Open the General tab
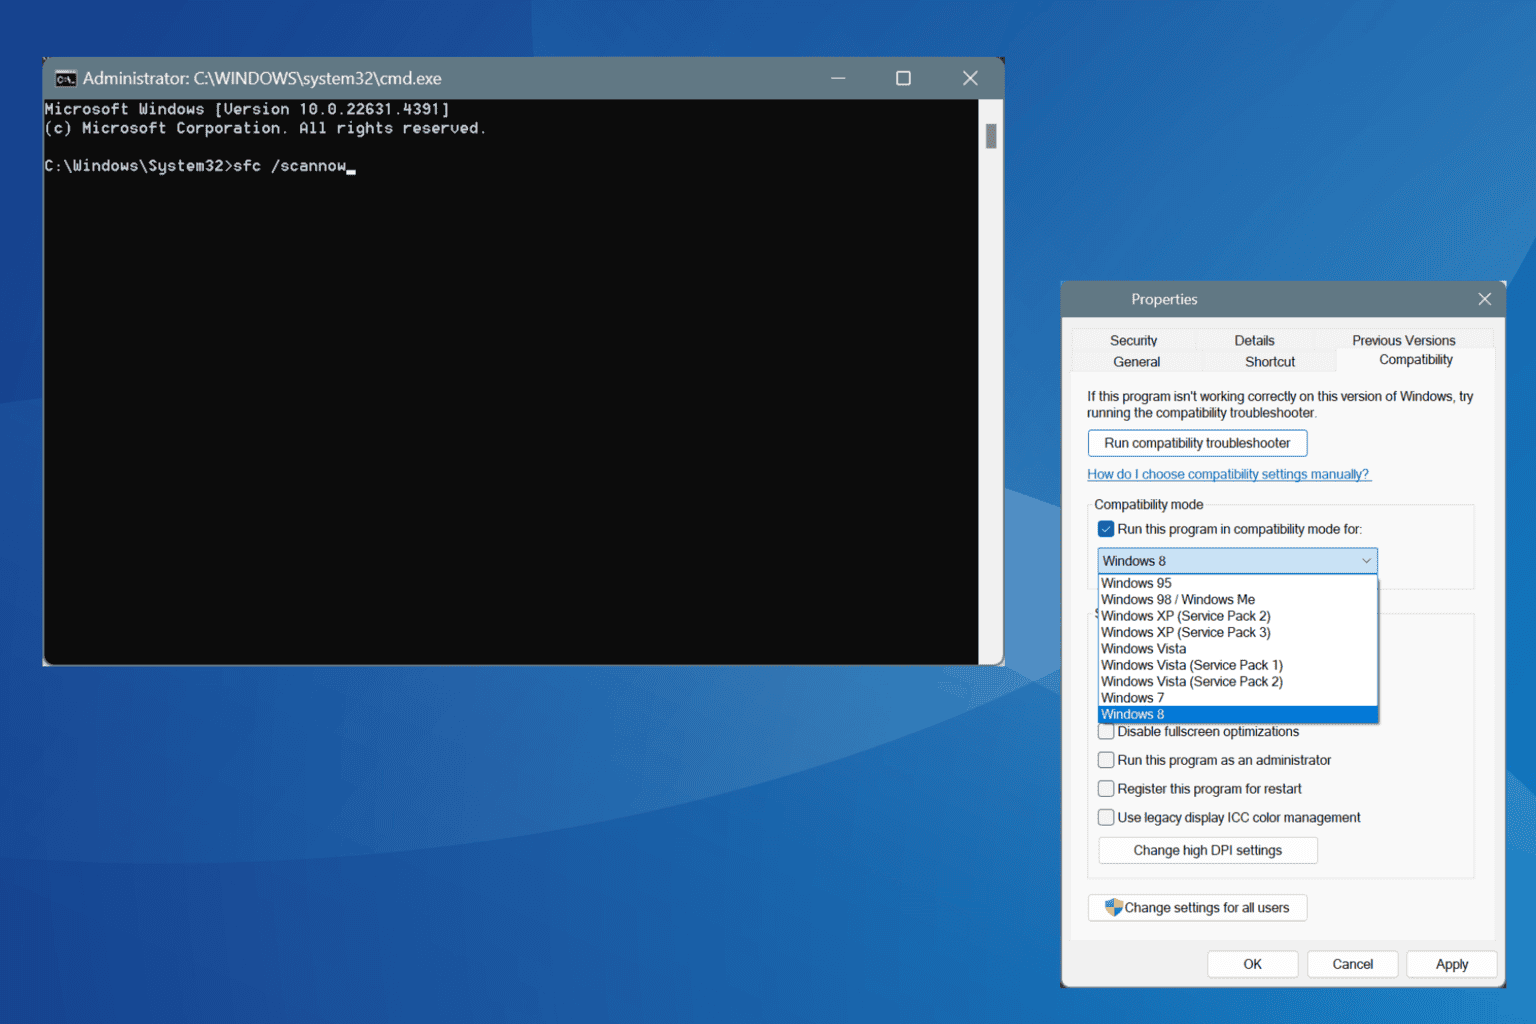Viewport: 1536px width, 1024px height. tap(1137, 362)
